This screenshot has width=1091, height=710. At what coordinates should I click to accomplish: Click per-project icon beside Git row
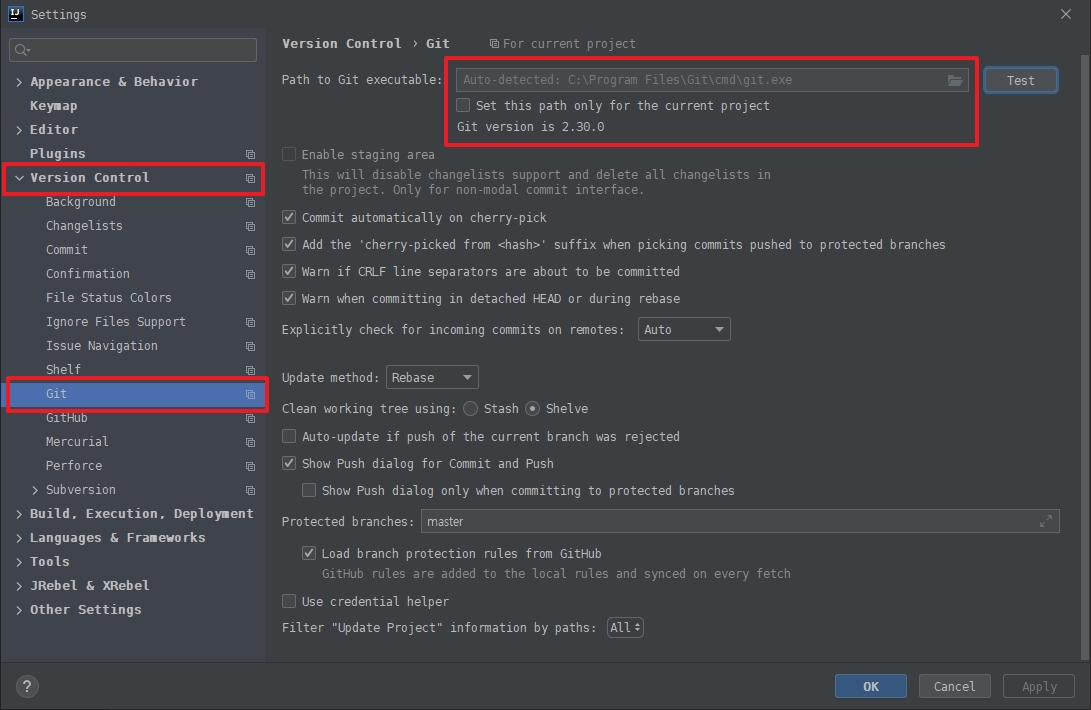coord(250,395)
